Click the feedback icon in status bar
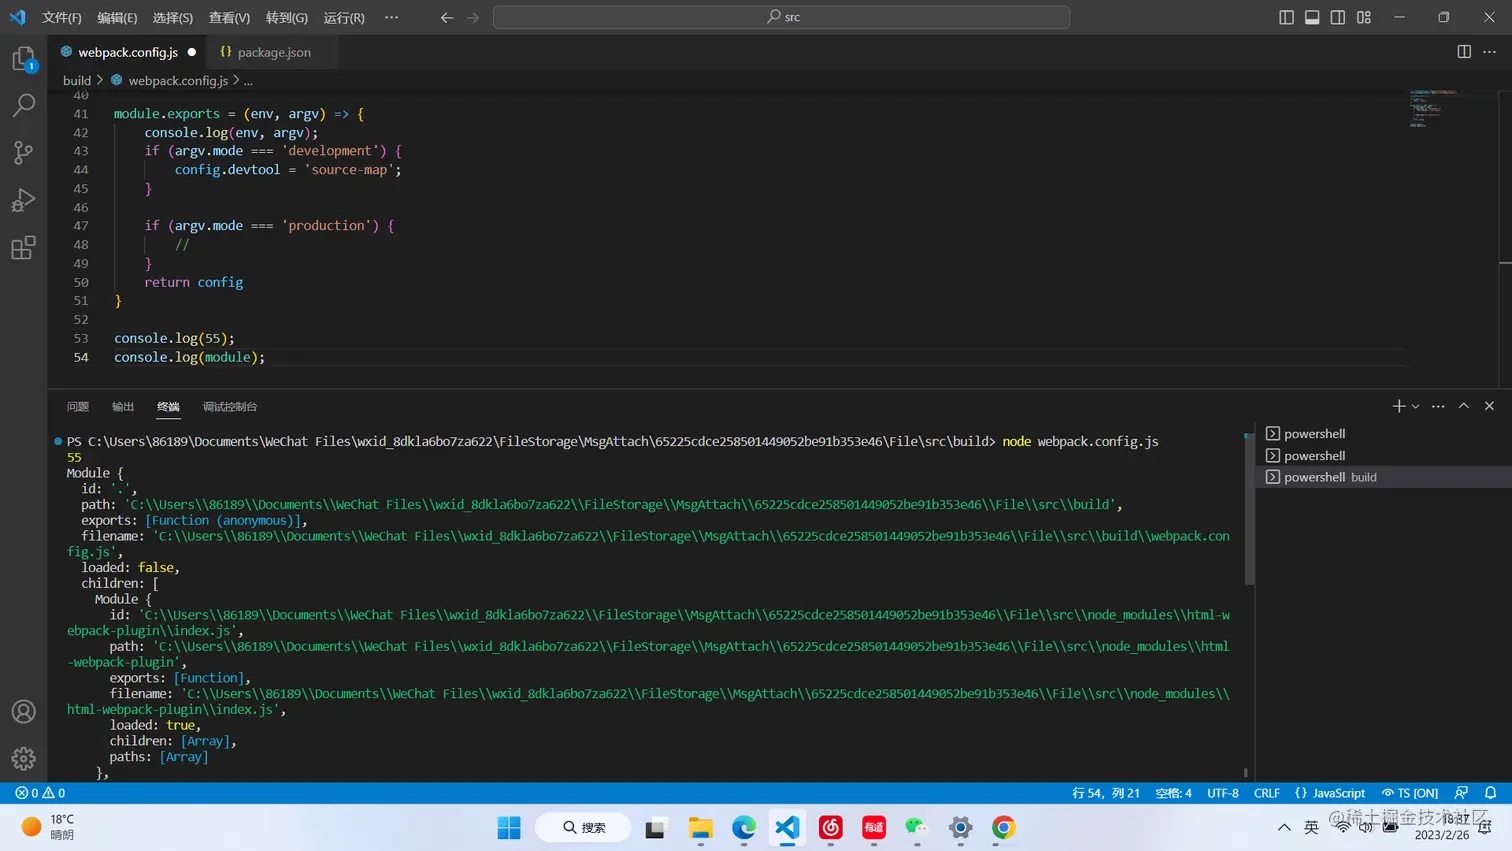The width and height of the screenshot is (1512, 851). pyautogui.click(x=1462, y=793)
